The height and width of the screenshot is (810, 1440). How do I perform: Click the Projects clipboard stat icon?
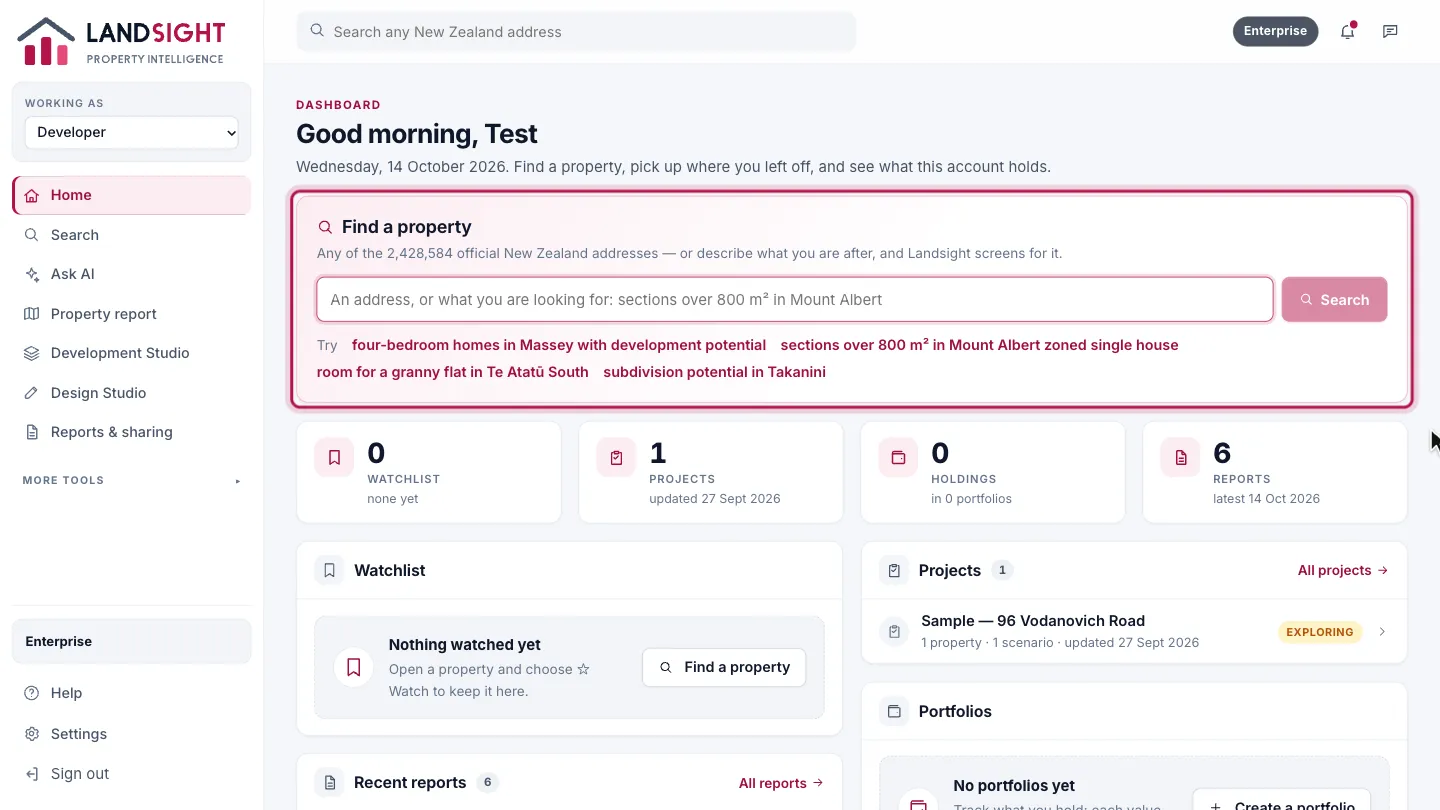tap(616, 458)
